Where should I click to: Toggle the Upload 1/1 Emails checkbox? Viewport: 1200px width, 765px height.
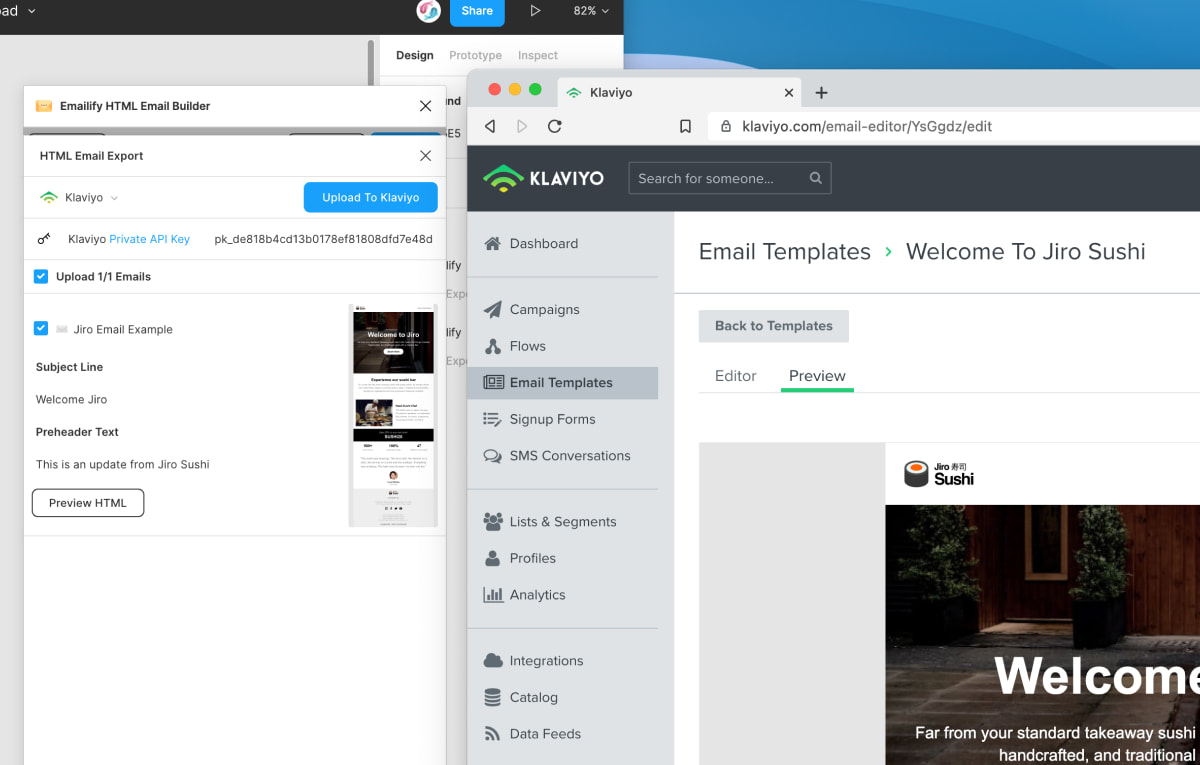click(x=41, y=277)
